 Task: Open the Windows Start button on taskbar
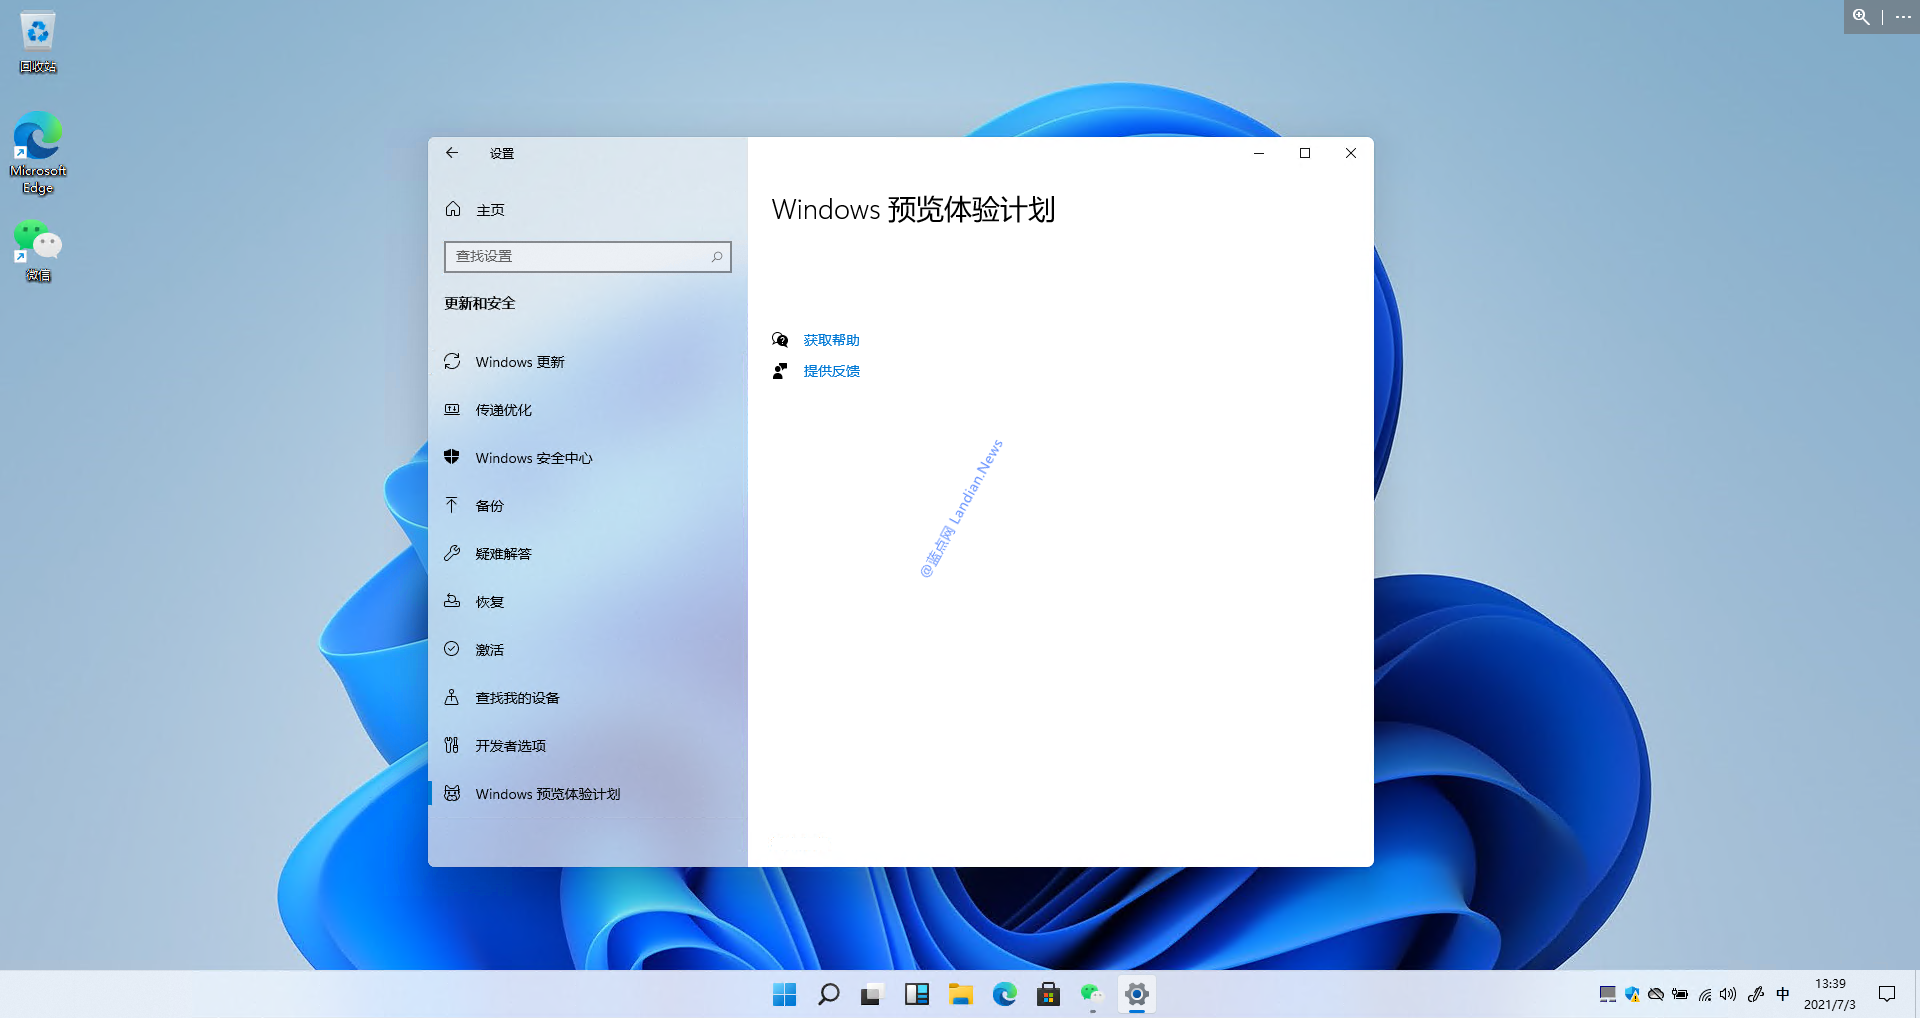tap(785, 994)
